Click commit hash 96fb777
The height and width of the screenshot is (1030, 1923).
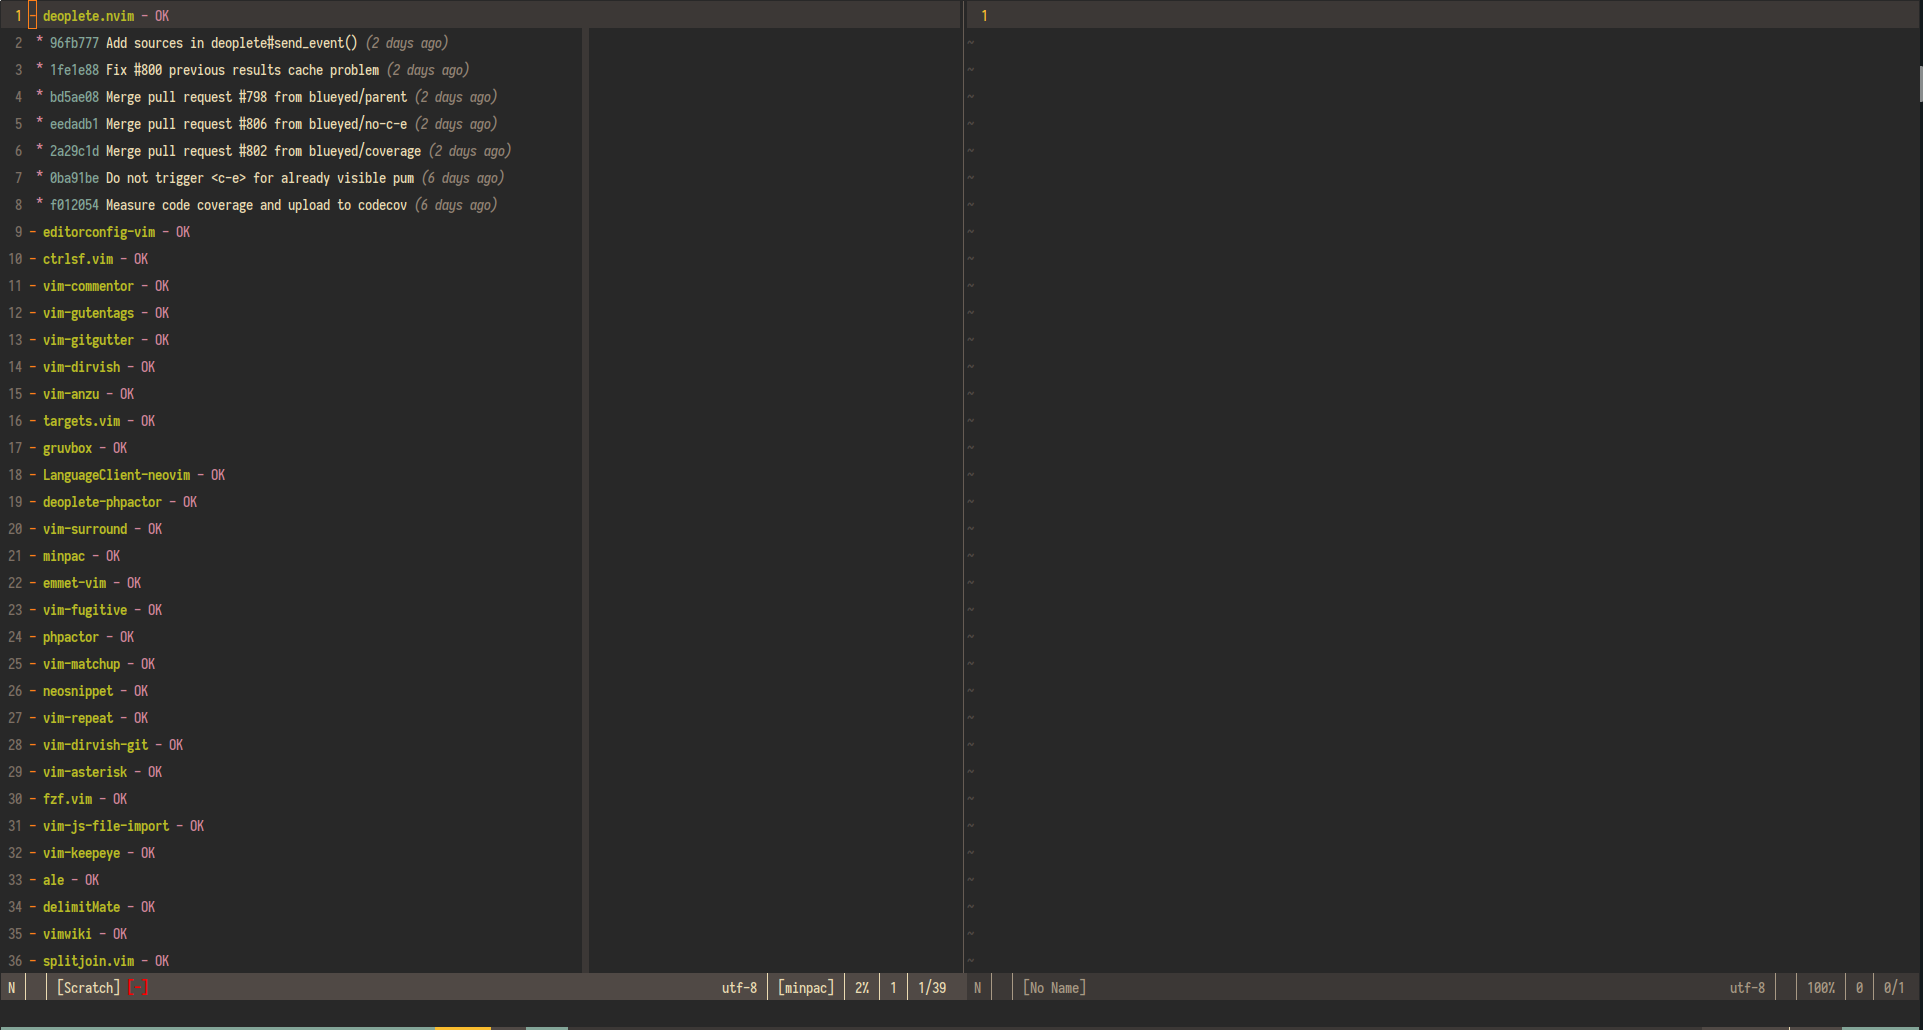point(74,43)
